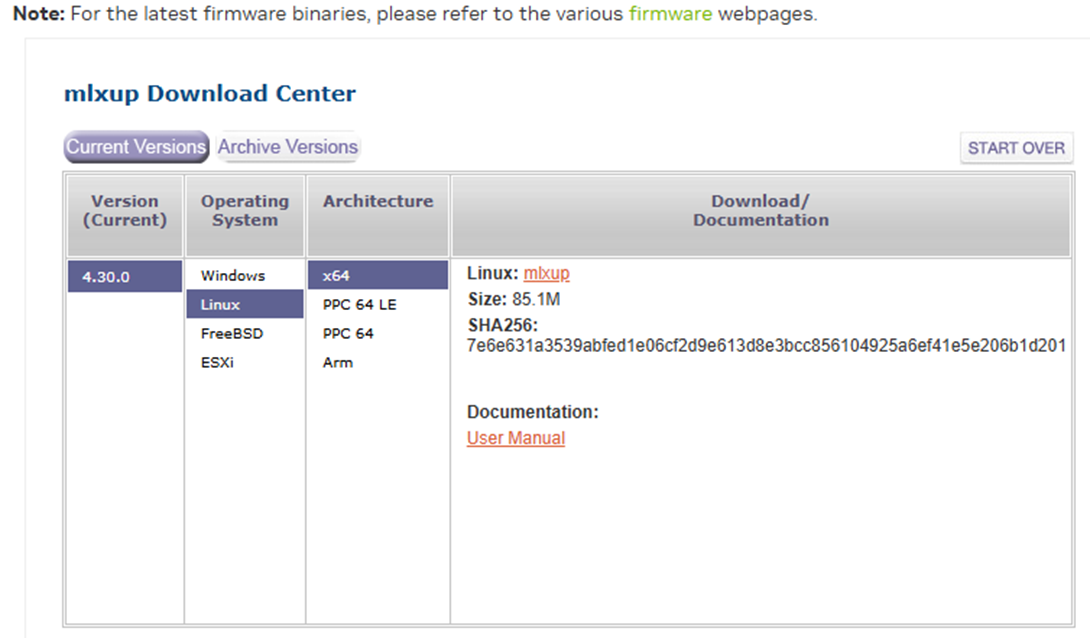
Task: Open the green firmware link
Action: 670,17
